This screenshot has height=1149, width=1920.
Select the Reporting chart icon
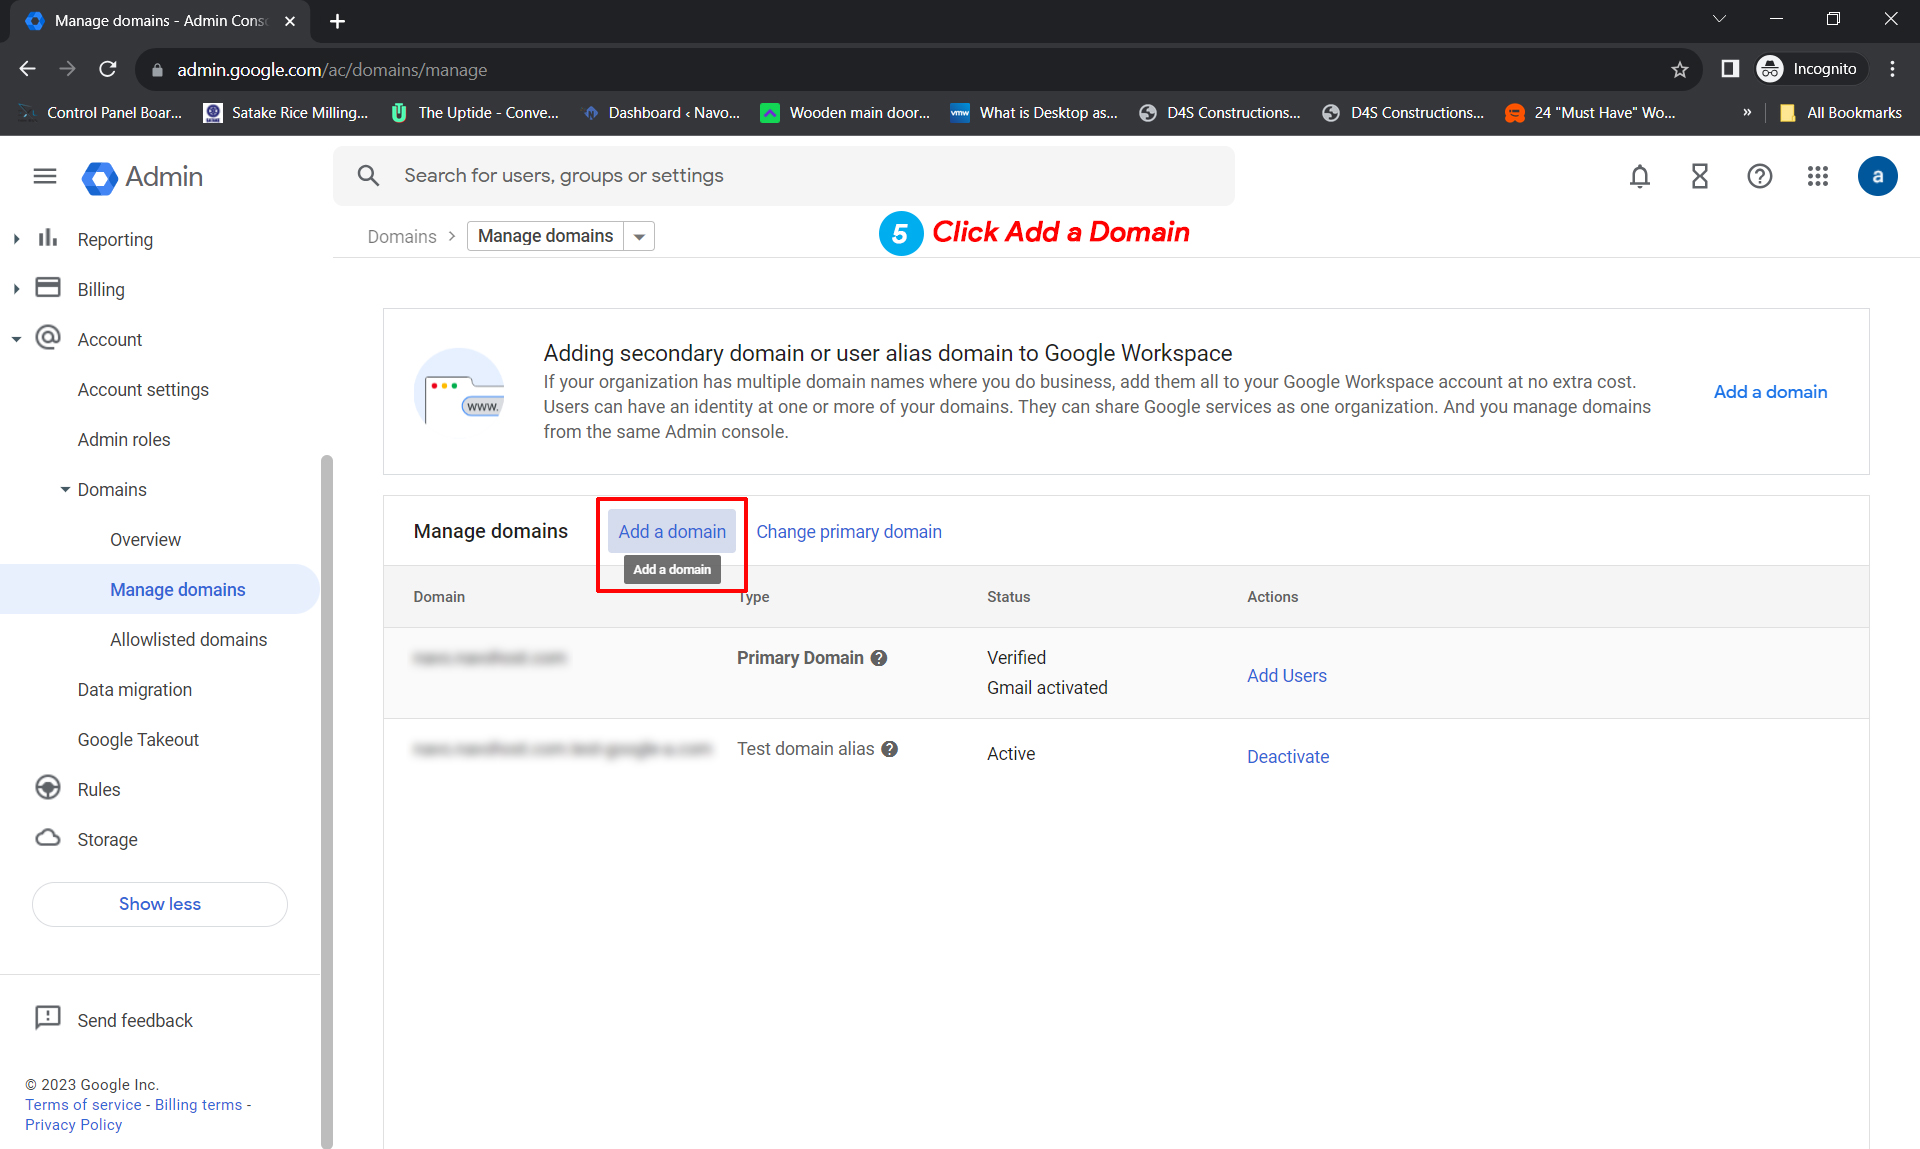point(48,238)
